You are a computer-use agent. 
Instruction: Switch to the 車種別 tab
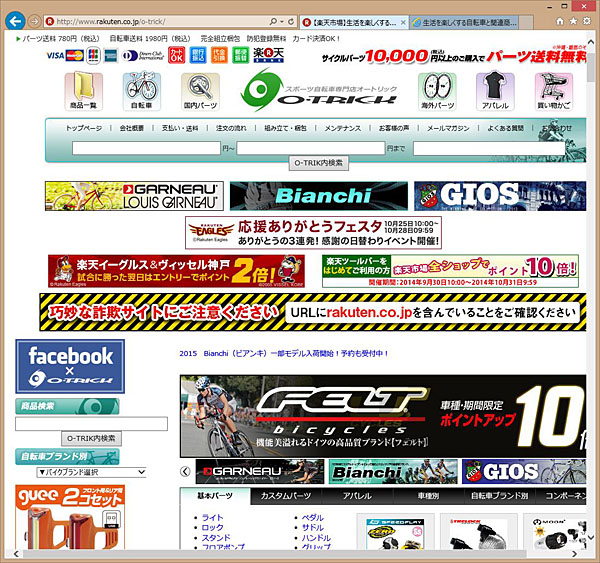428,496
